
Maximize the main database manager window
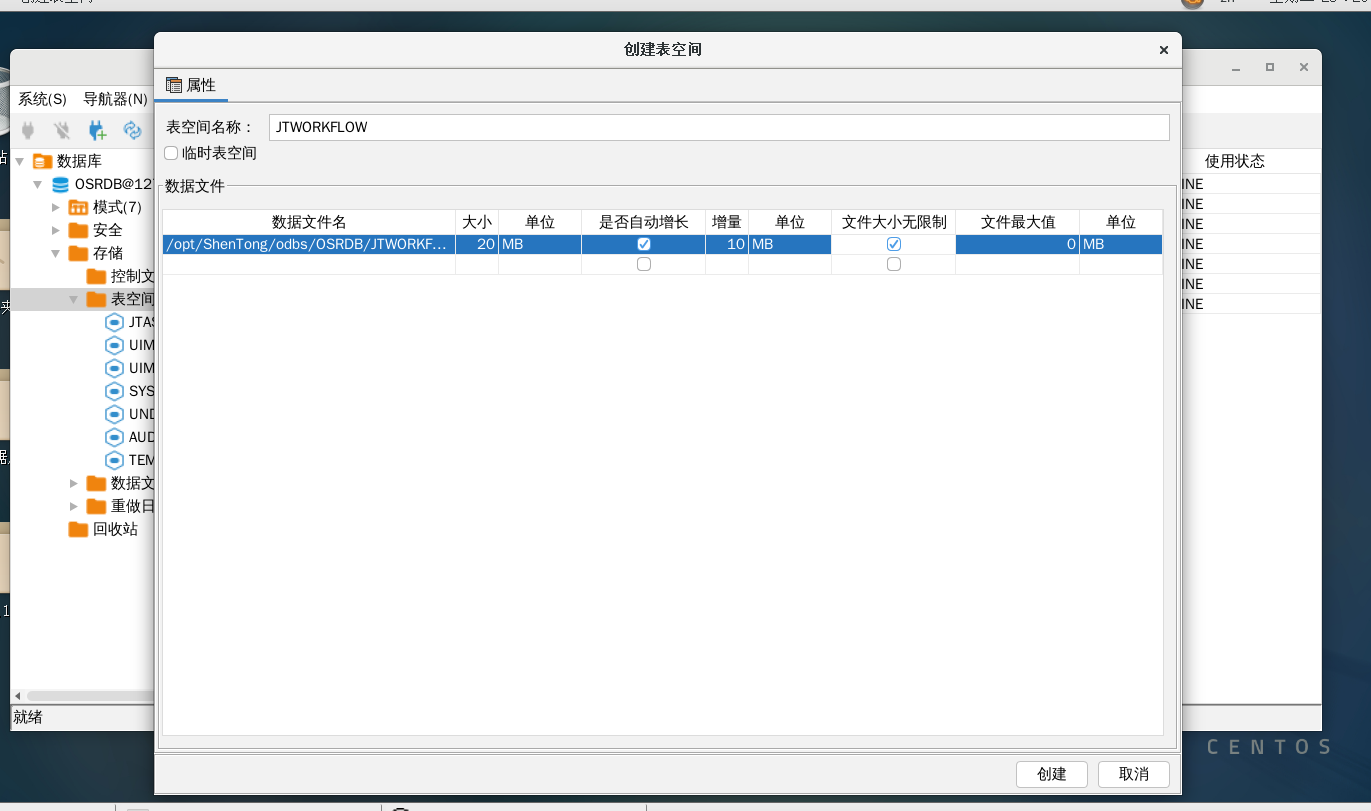1270,67
